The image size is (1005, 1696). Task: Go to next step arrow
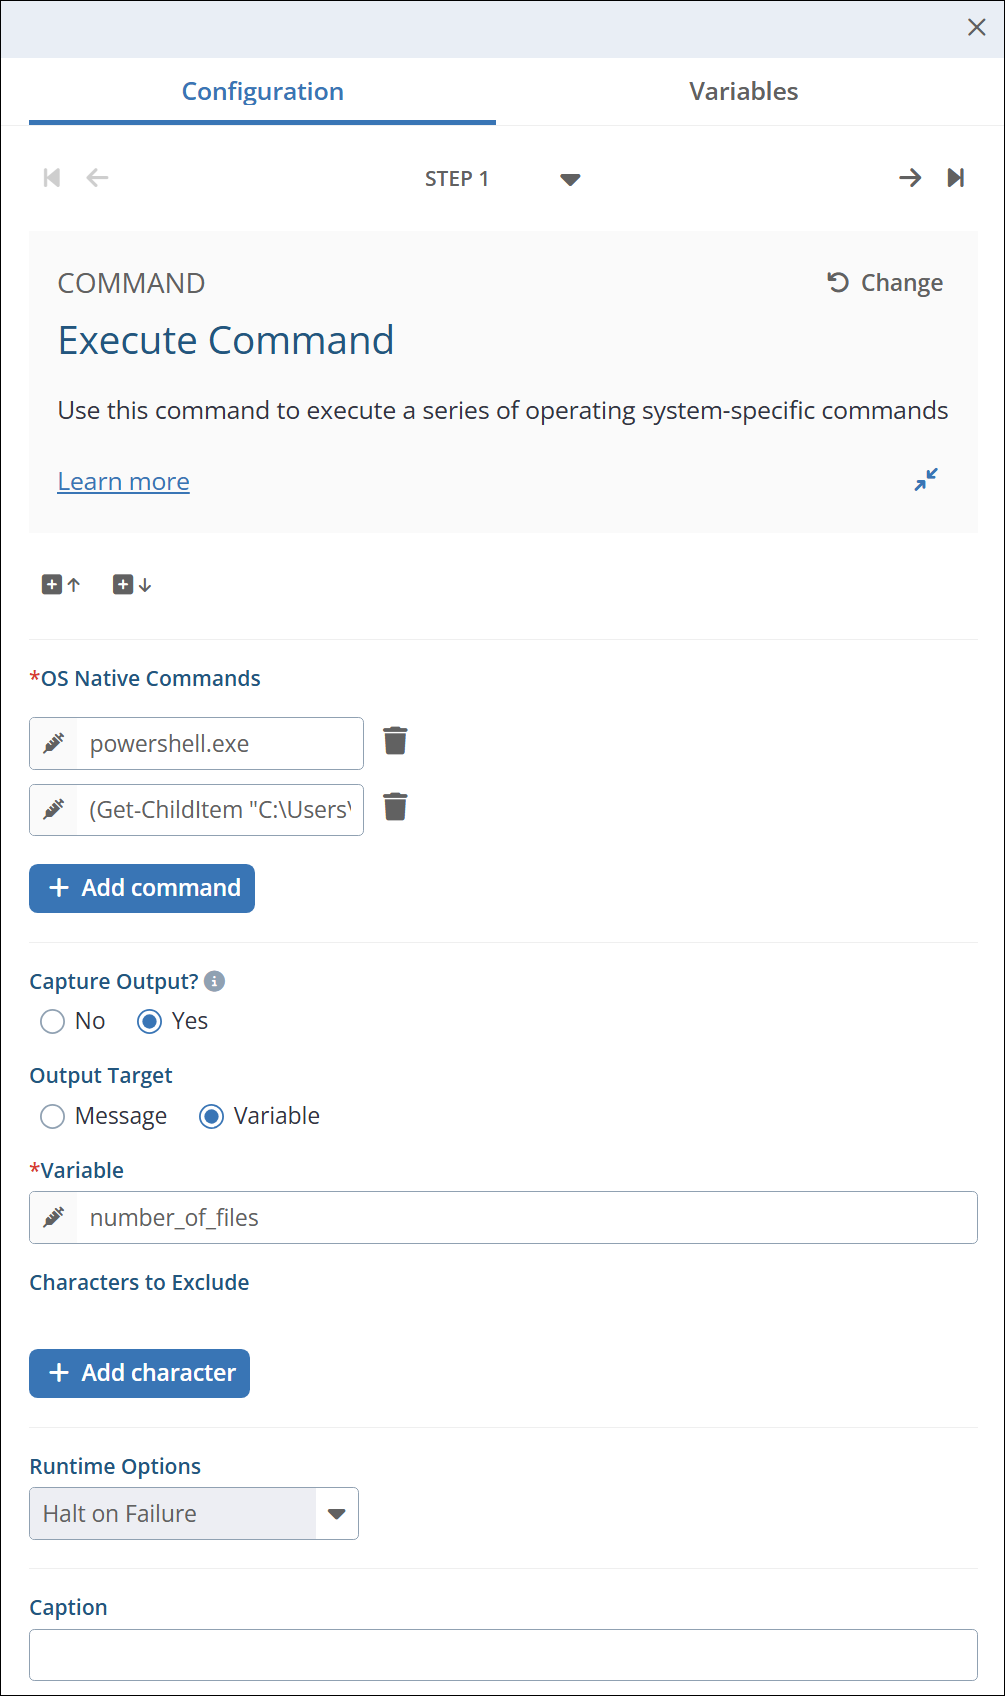click(909, 178)
